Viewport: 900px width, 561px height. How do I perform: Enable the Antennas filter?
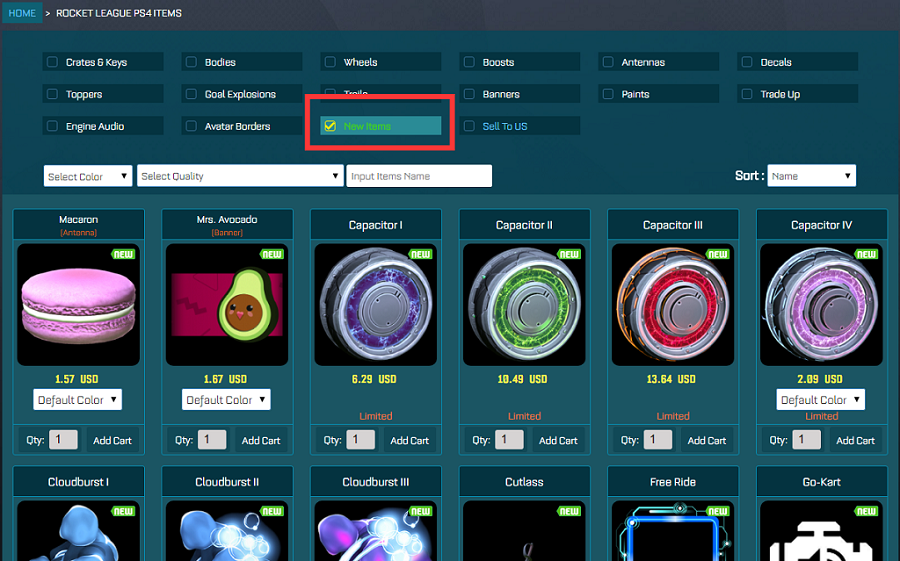tap(608, 61)
